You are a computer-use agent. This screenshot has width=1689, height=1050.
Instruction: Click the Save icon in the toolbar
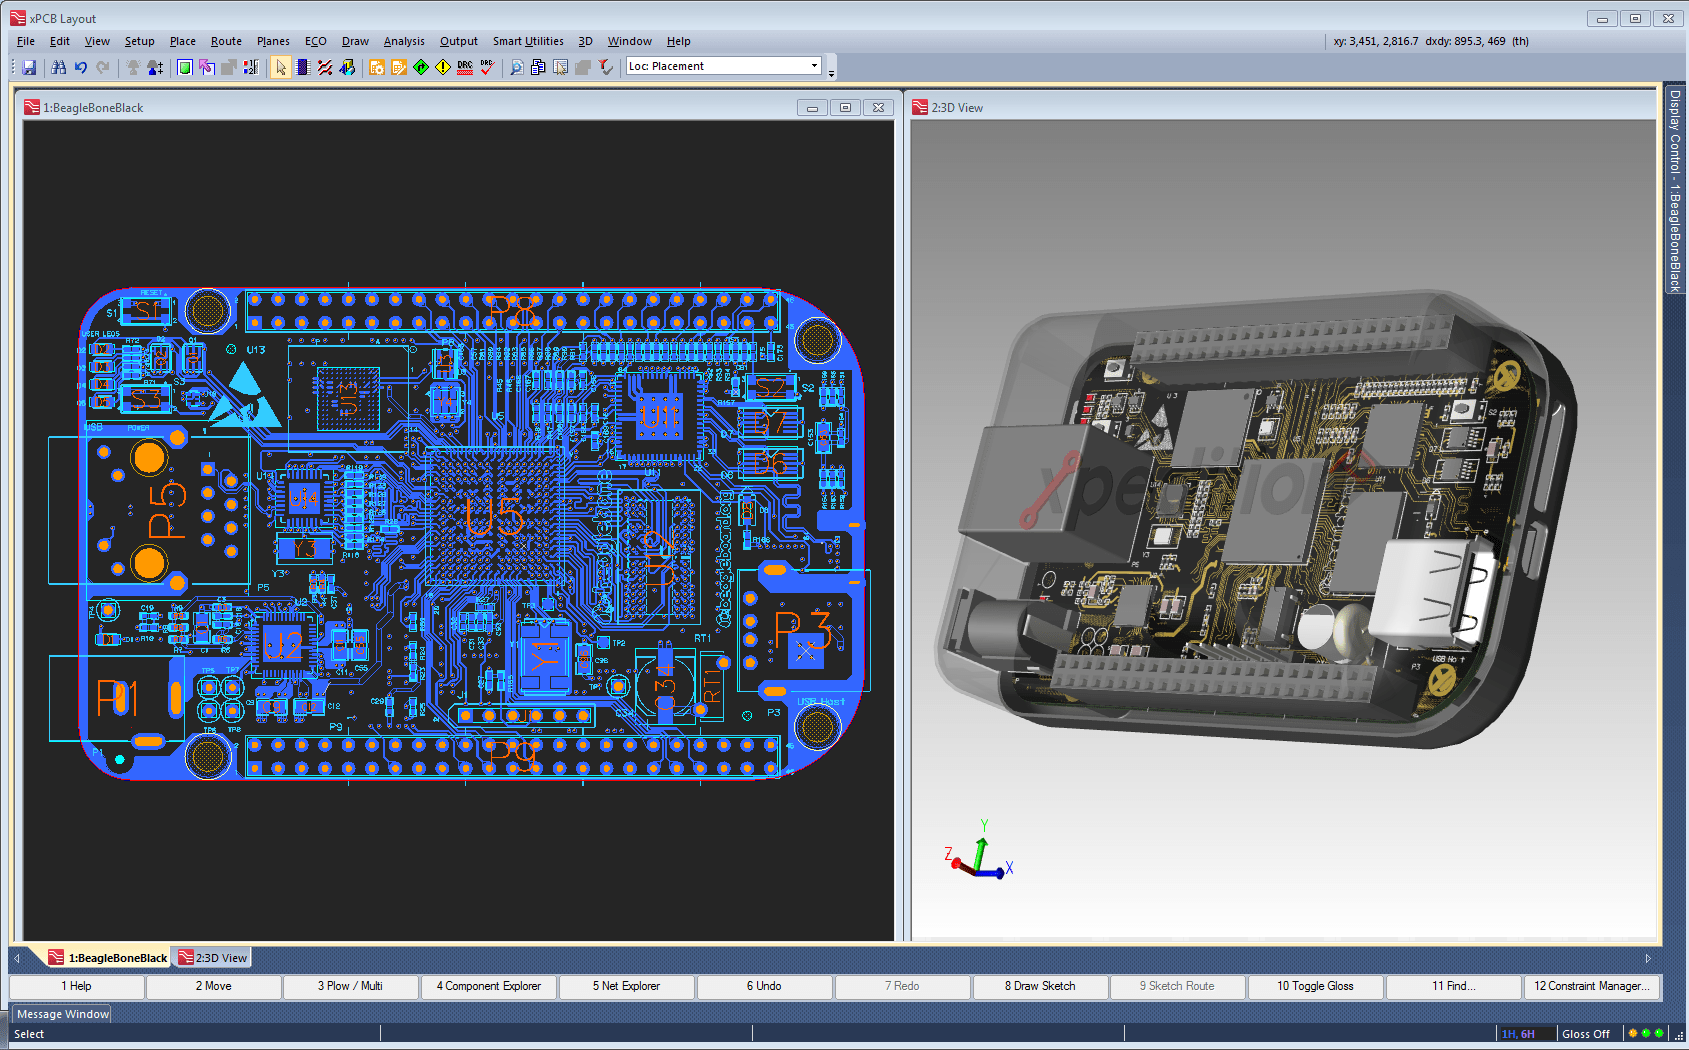[29, 67]
